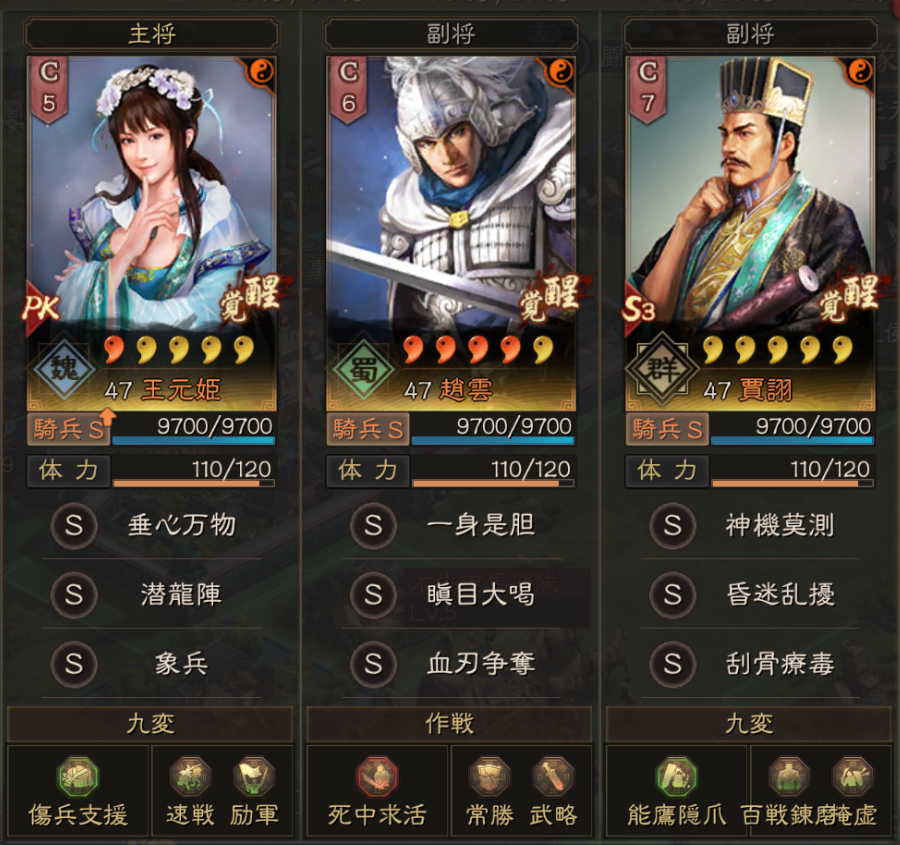This screenshot has height=845, width=900.
Task: Open the 一身是胆 skill entry
Action: click(x=451, y=525)
